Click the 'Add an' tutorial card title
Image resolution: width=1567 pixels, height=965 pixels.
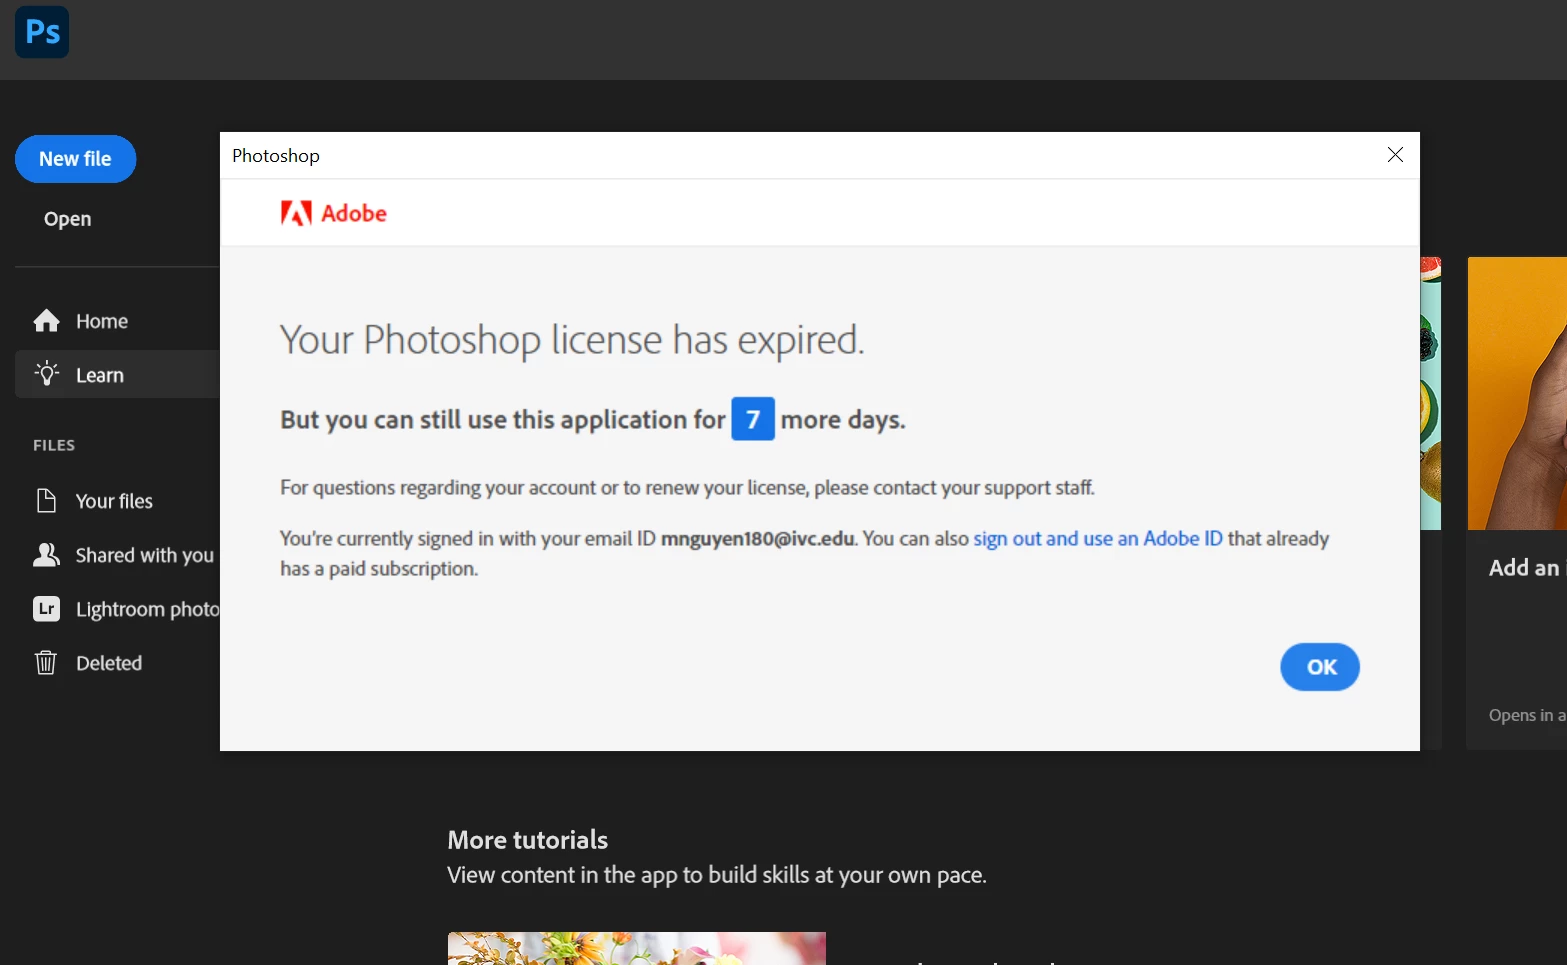pos(1524,568)
